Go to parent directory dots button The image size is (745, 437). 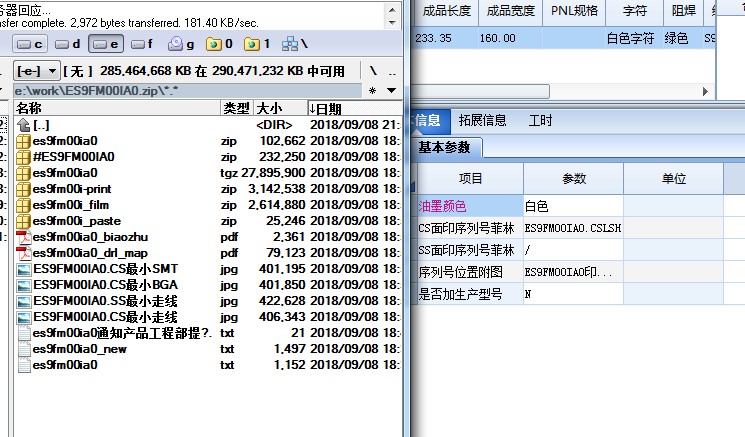[x=392, y=72]
